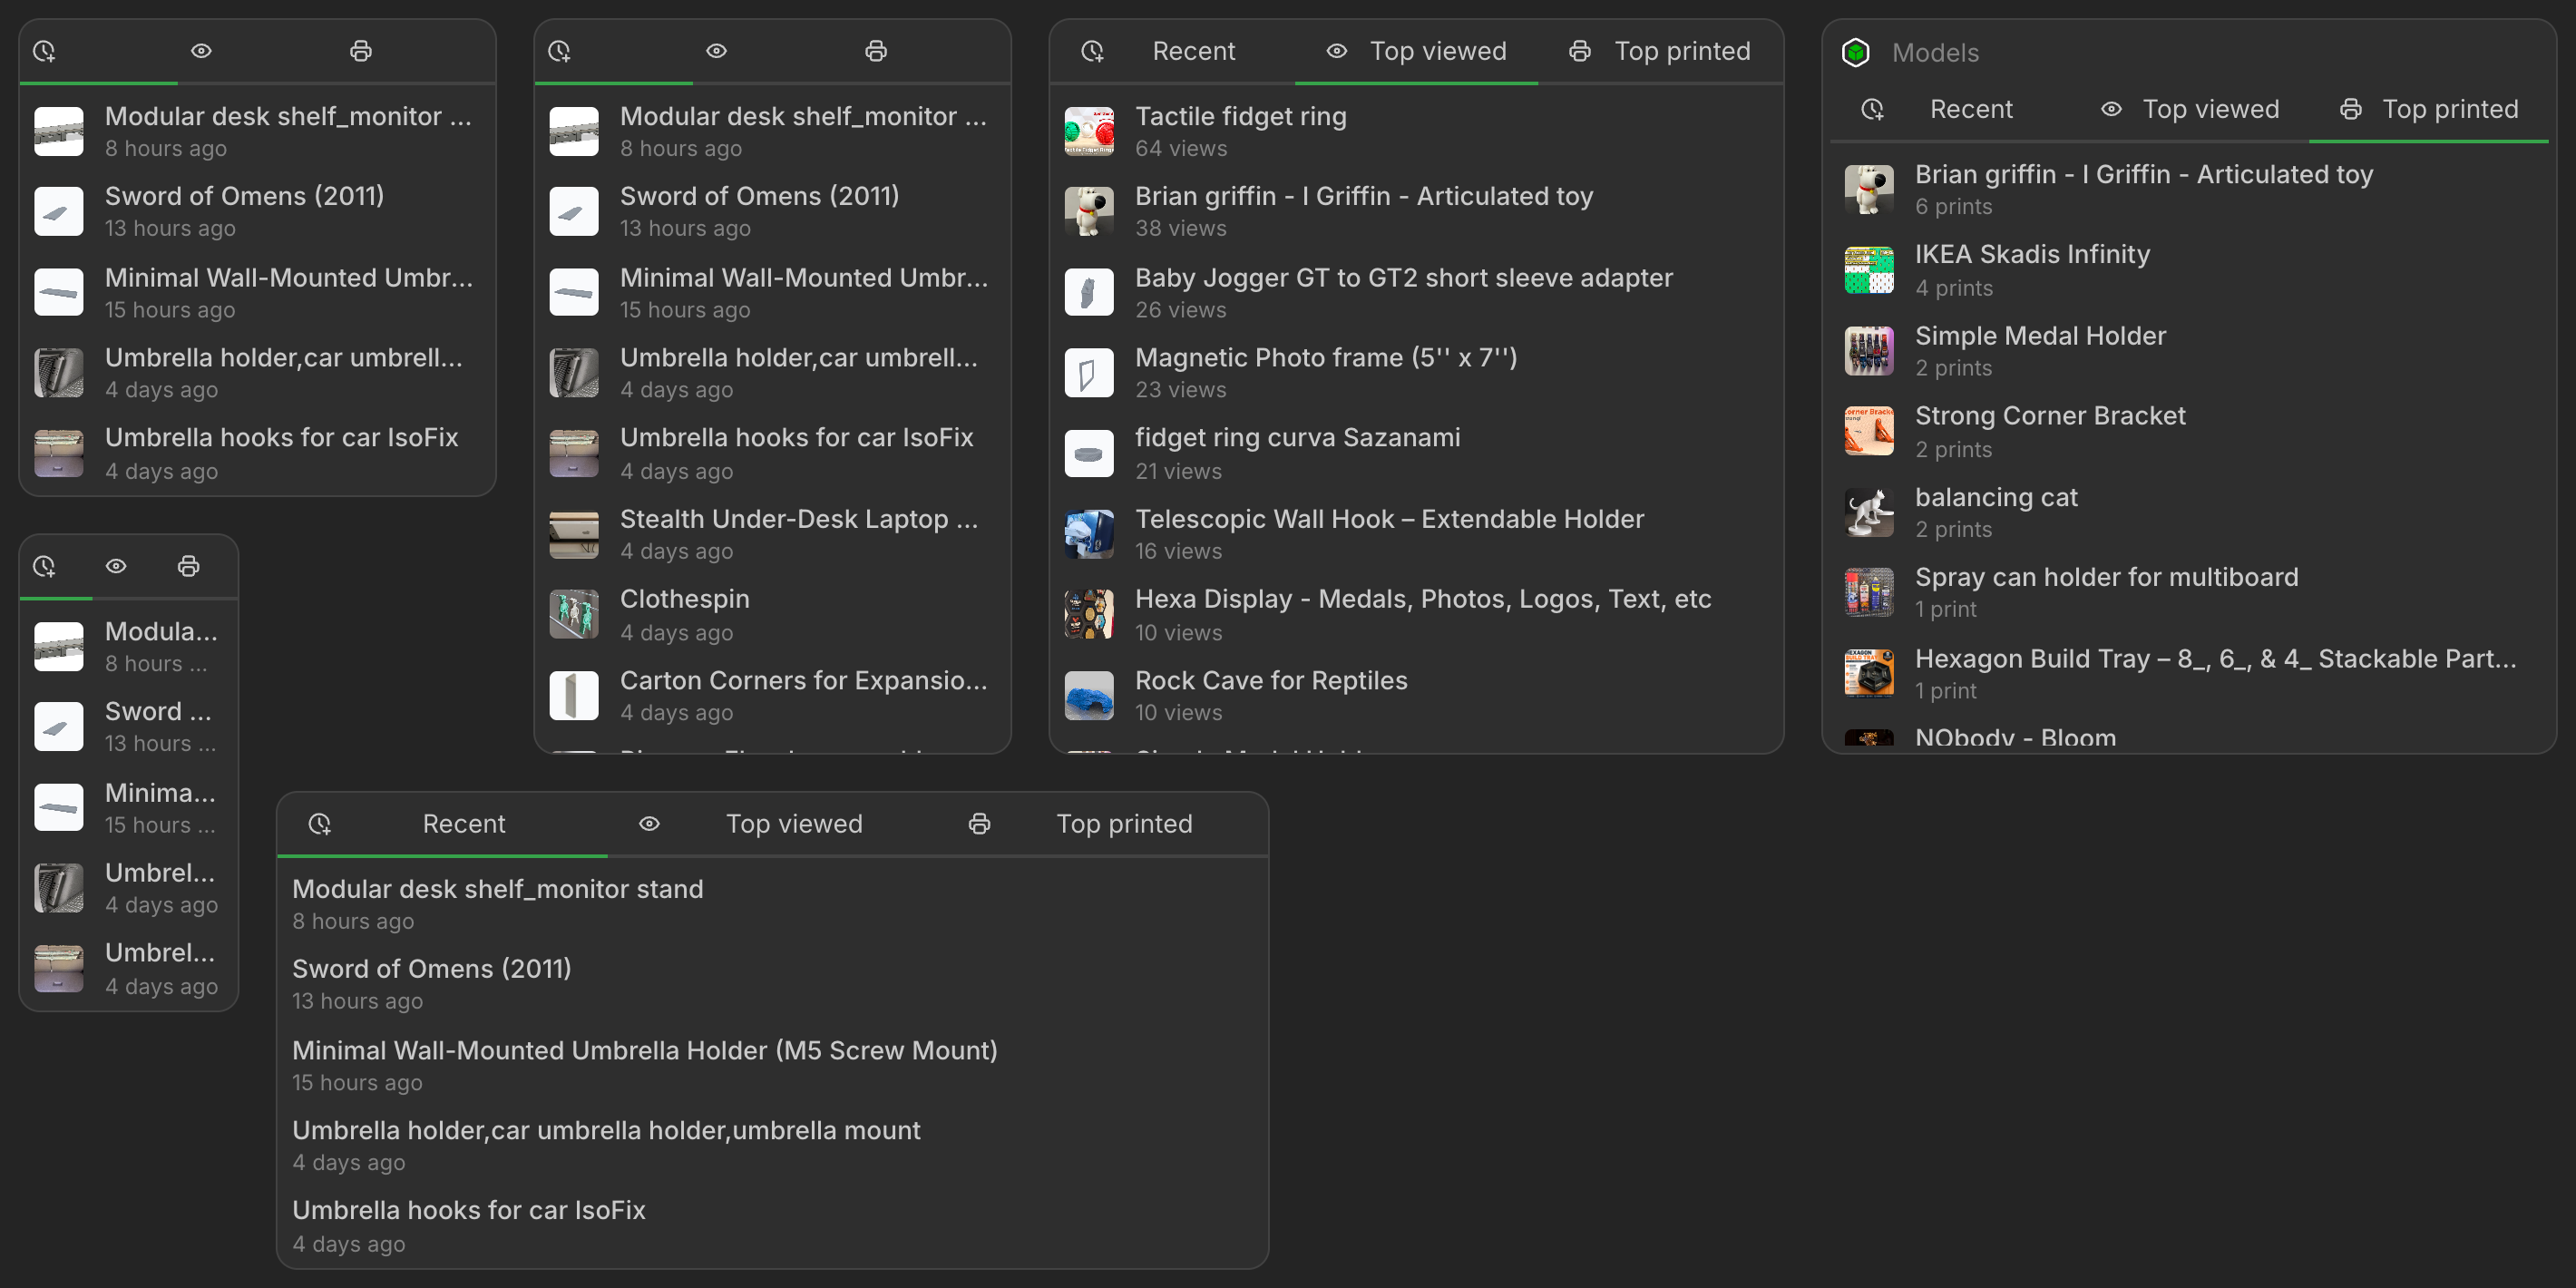
Task: Click the eye icon tab in the narrow truncated-title panel
Action: click(x=116, y=566)
